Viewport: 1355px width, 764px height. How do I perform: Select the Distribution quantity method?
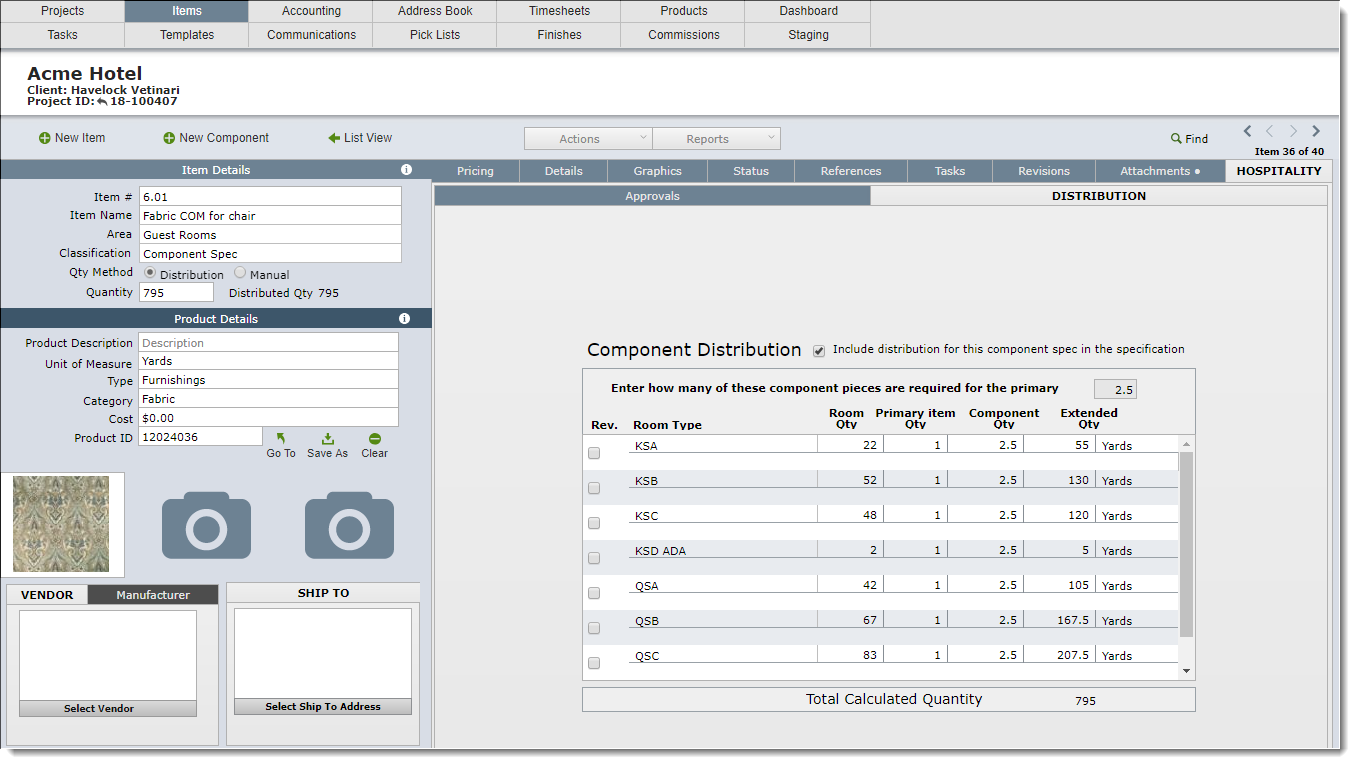point(150,272)
